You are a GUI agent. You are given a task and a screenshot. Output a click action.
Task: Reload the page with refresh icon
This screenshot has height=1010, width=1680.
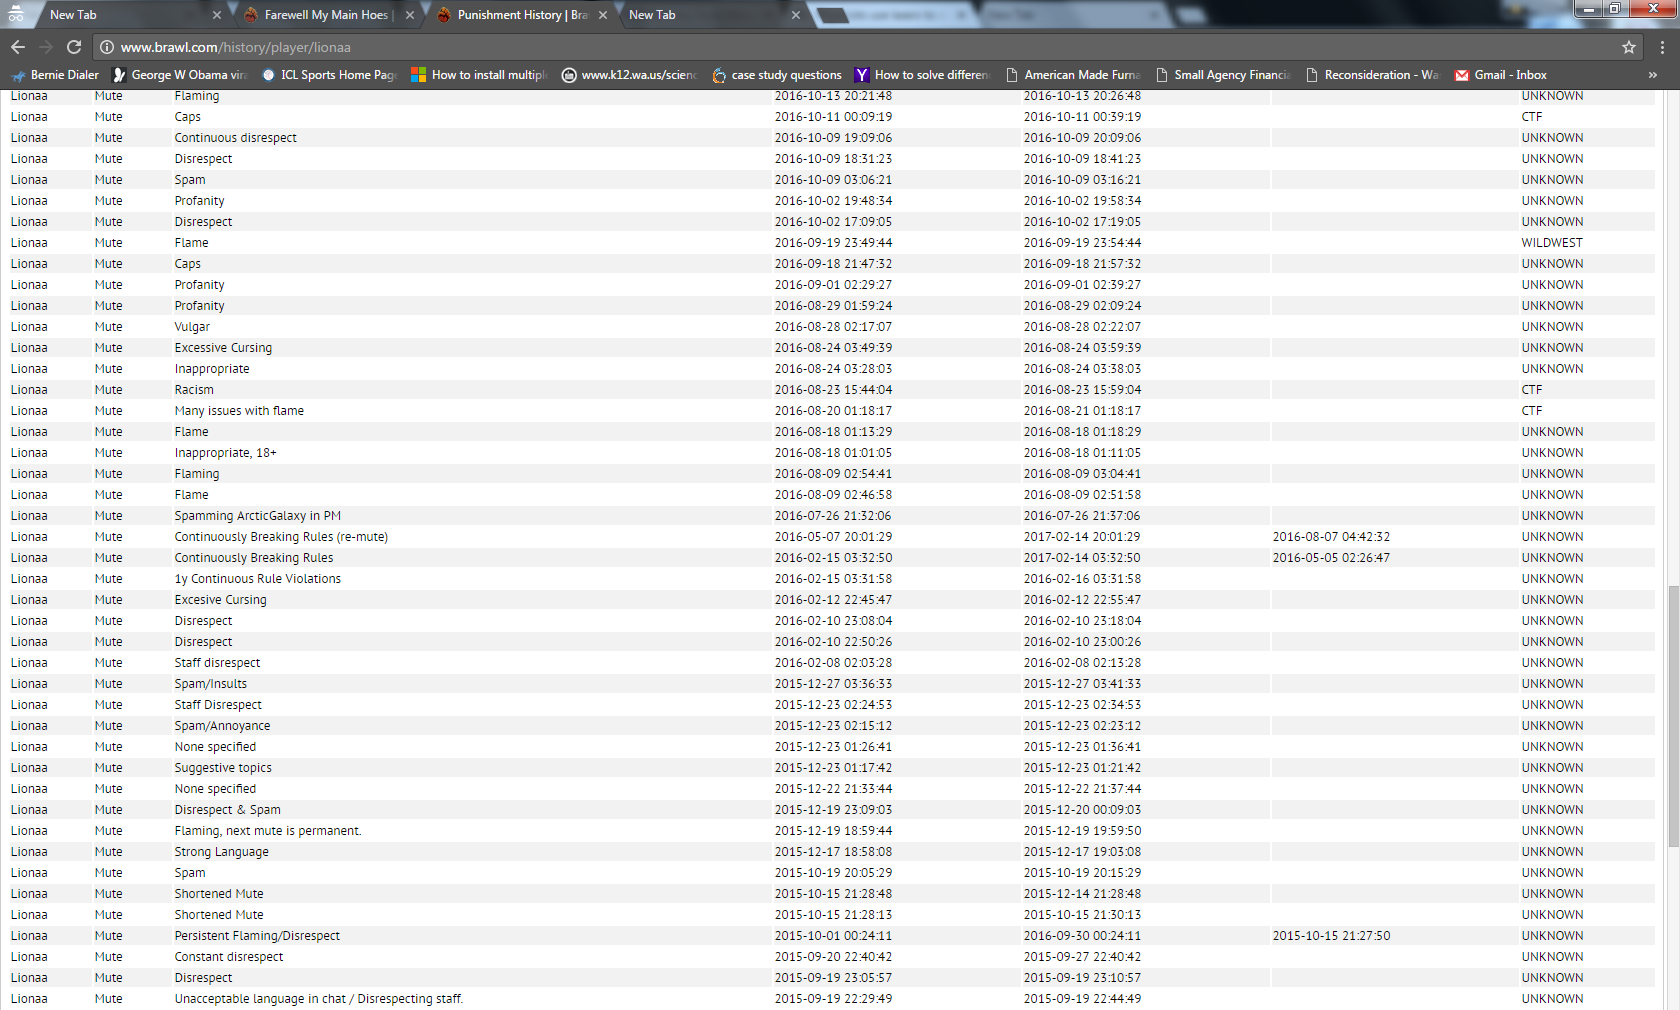tap(74, 47)
